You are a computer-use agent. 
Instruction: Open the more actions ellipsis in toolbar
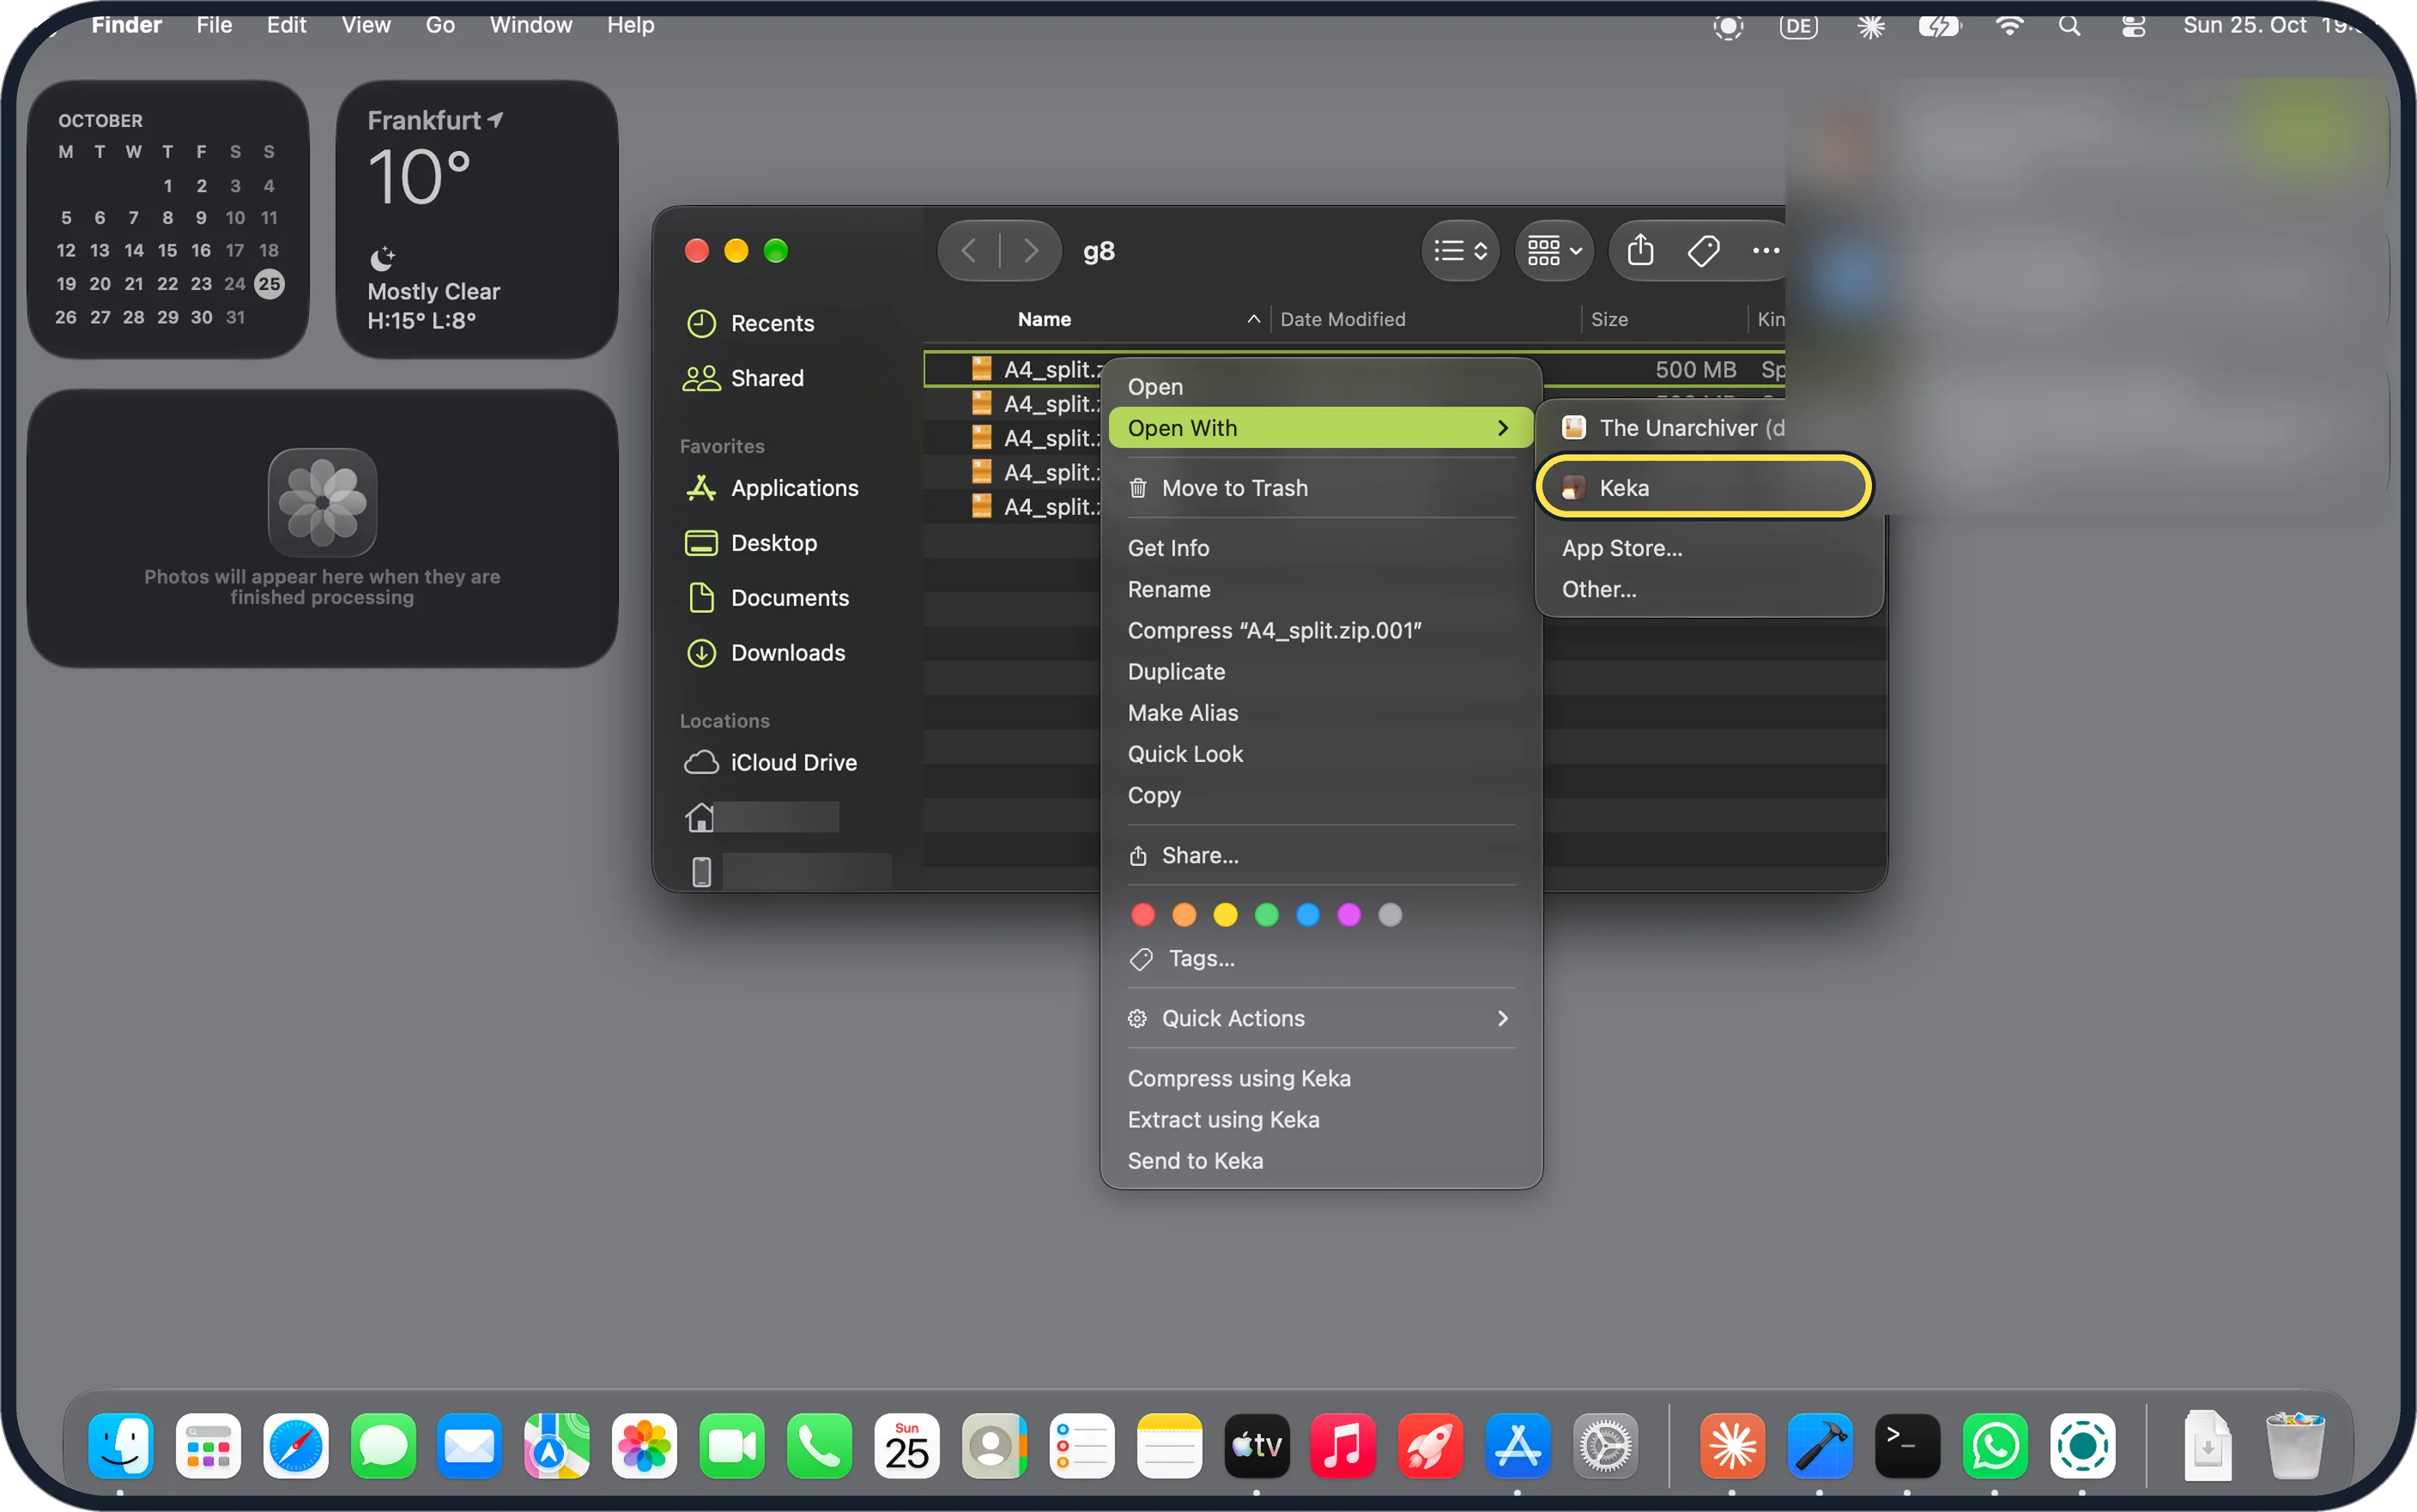[x=1765, y=250]
